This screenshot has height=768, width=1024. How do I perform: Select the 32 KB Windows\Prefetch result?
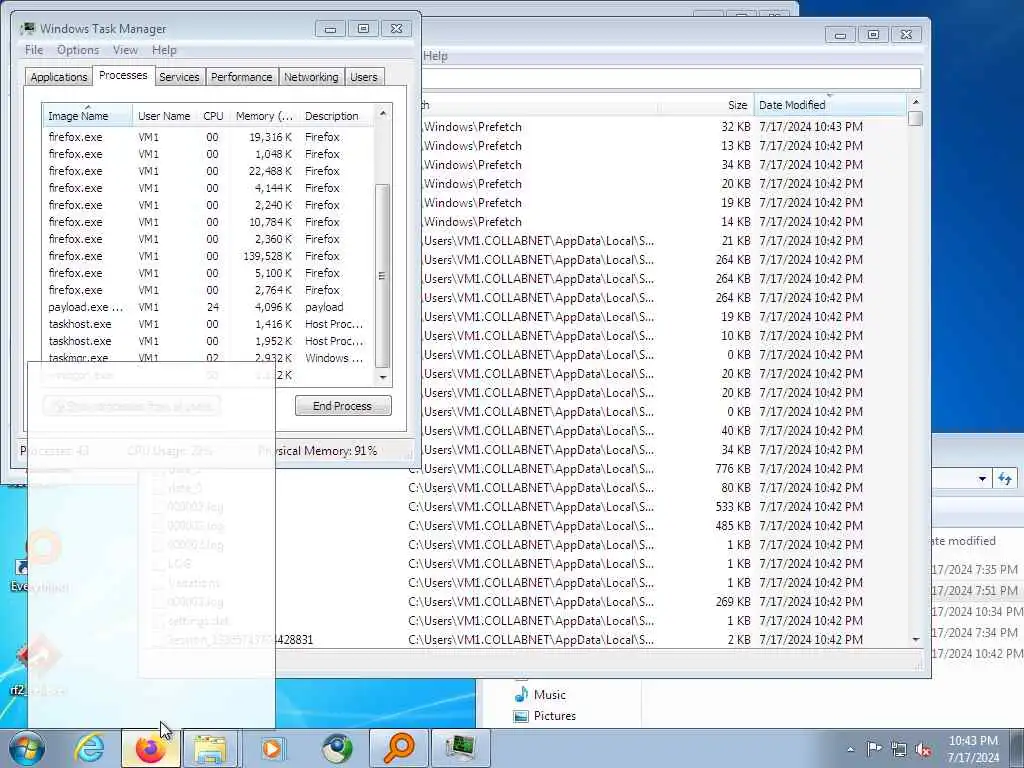[x=664, y=127]
